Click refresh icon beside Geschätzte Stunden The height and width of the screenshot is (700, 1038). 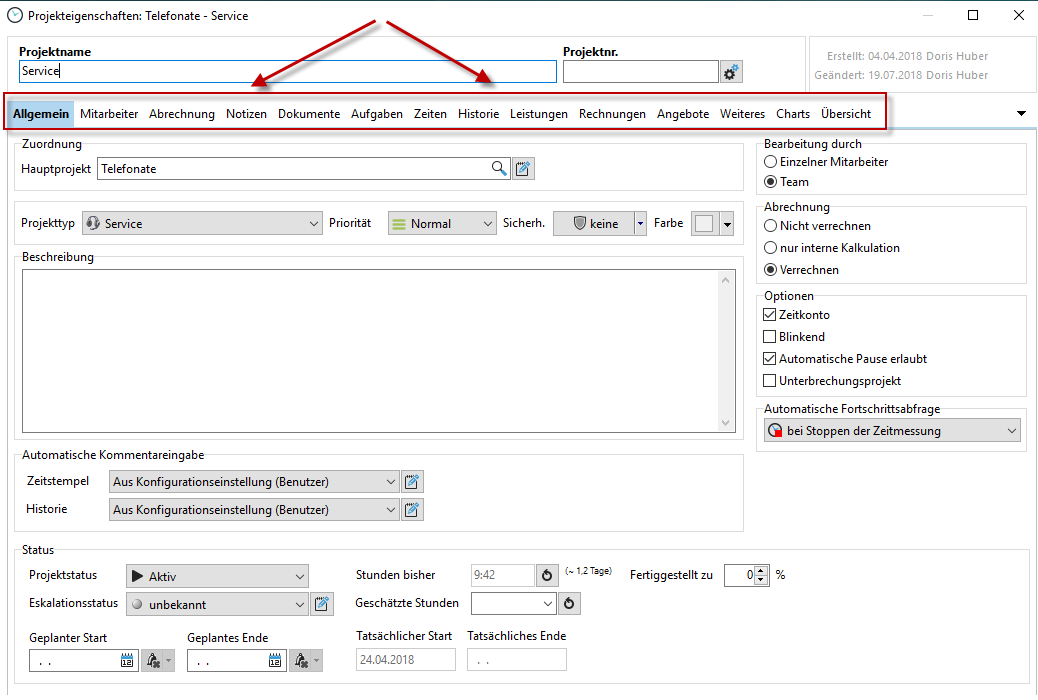[x=569, y=604]
